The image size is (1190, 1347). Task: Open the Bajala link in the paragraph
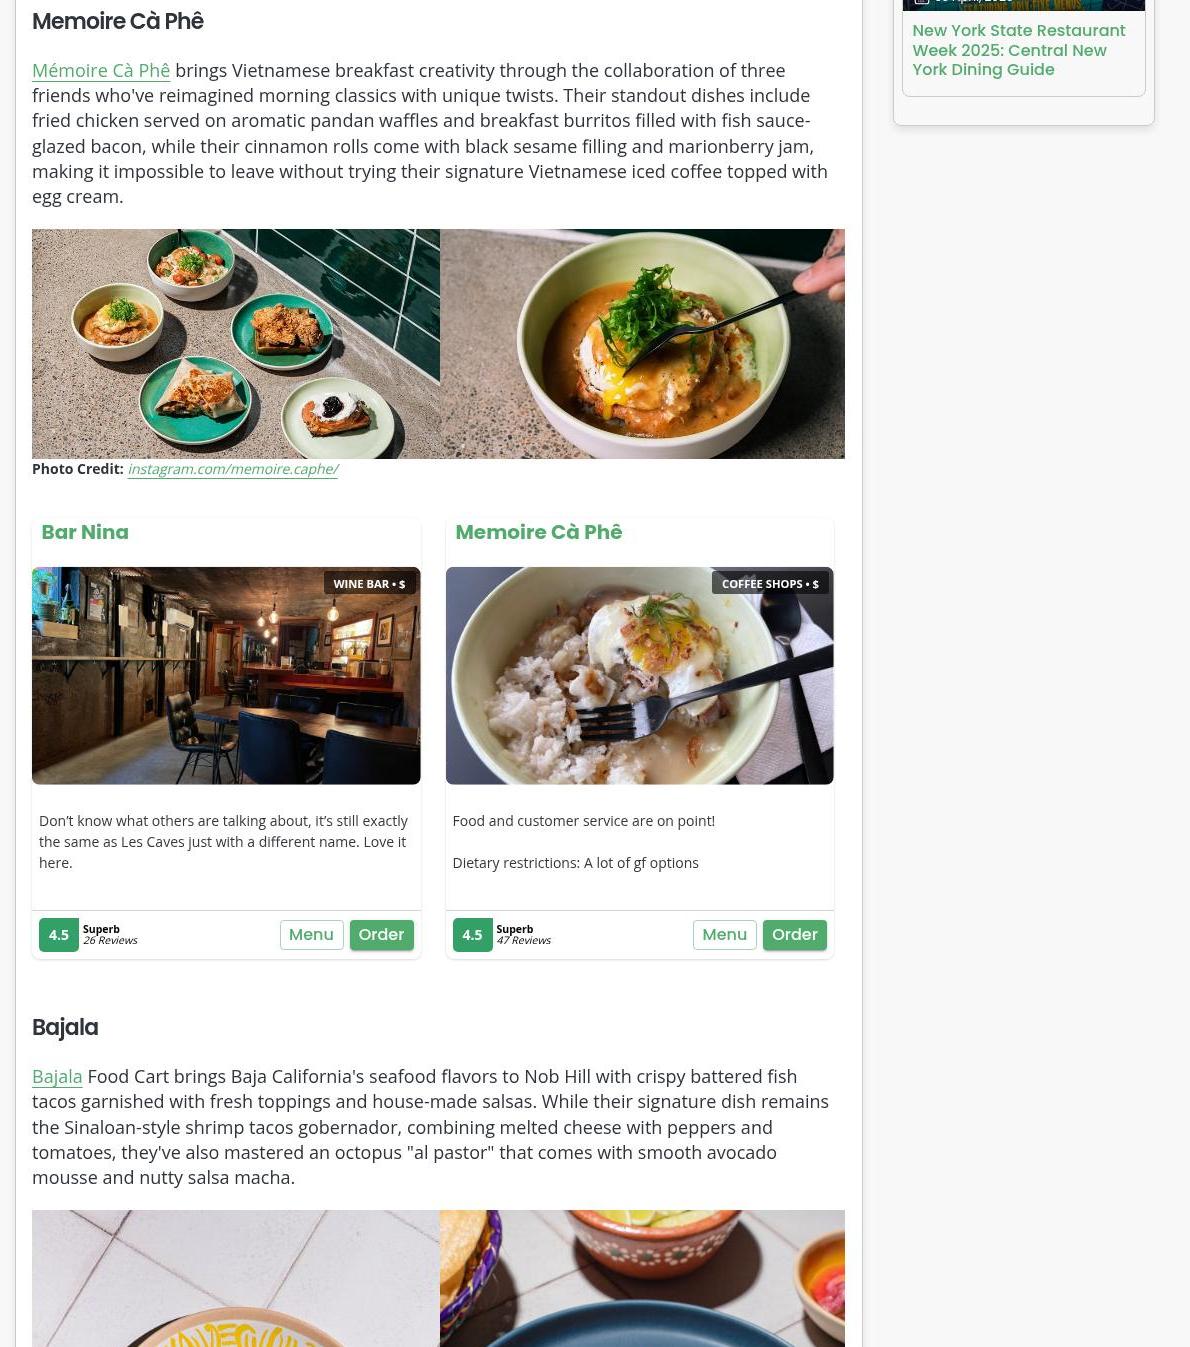pos(57,1076)
